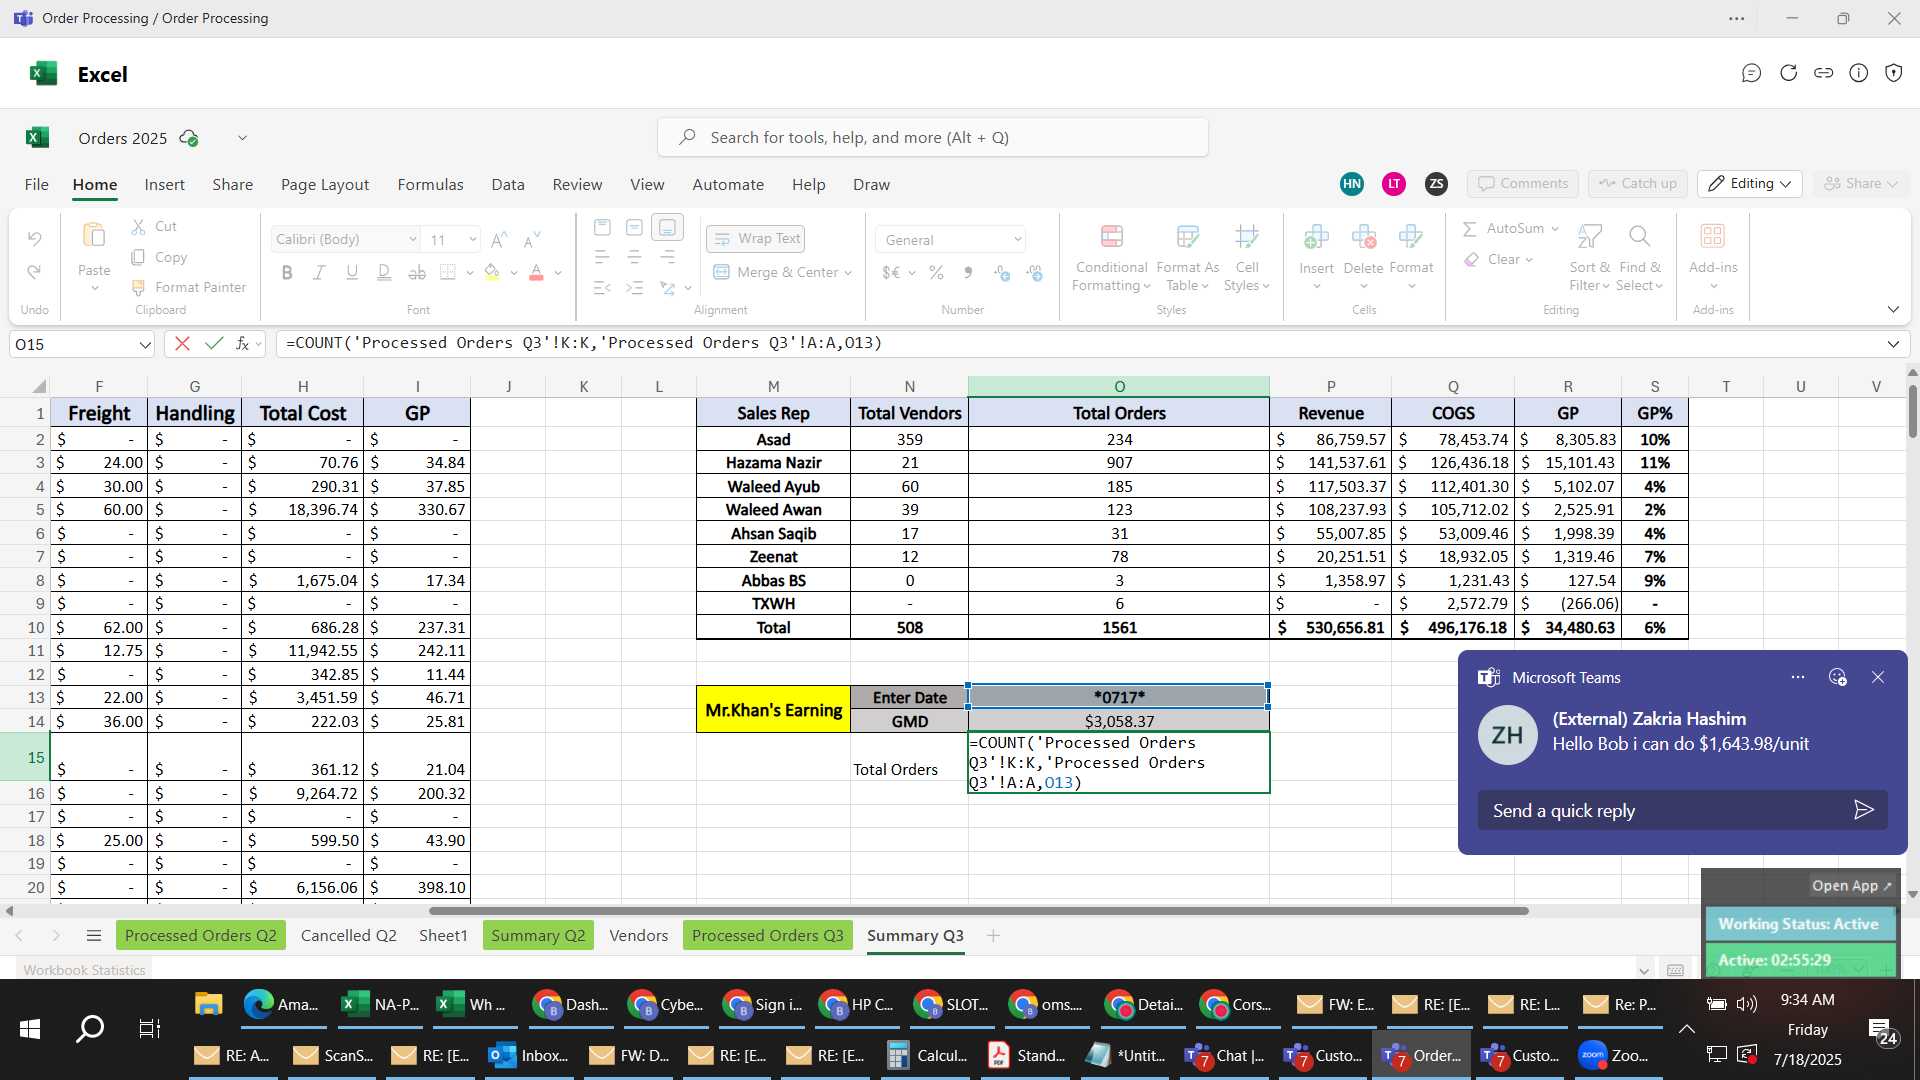Open the General number format dropdown
1920x1080 pixels.
coord(1017,240)
